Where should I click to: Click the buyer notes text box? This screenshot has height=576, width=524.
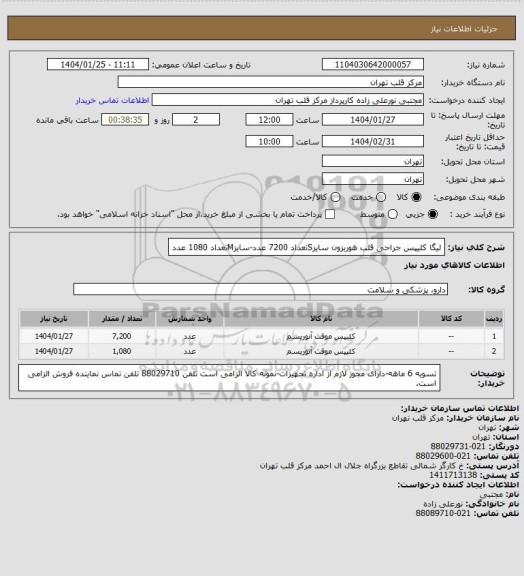pyautogui.click(x=229, y=378)
